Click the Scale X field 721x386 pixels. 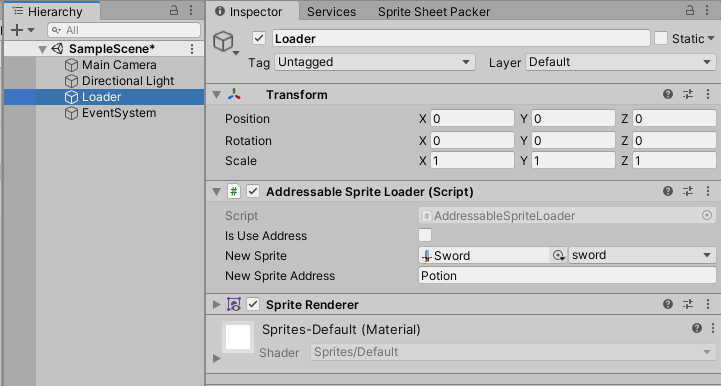pos(472,161)
